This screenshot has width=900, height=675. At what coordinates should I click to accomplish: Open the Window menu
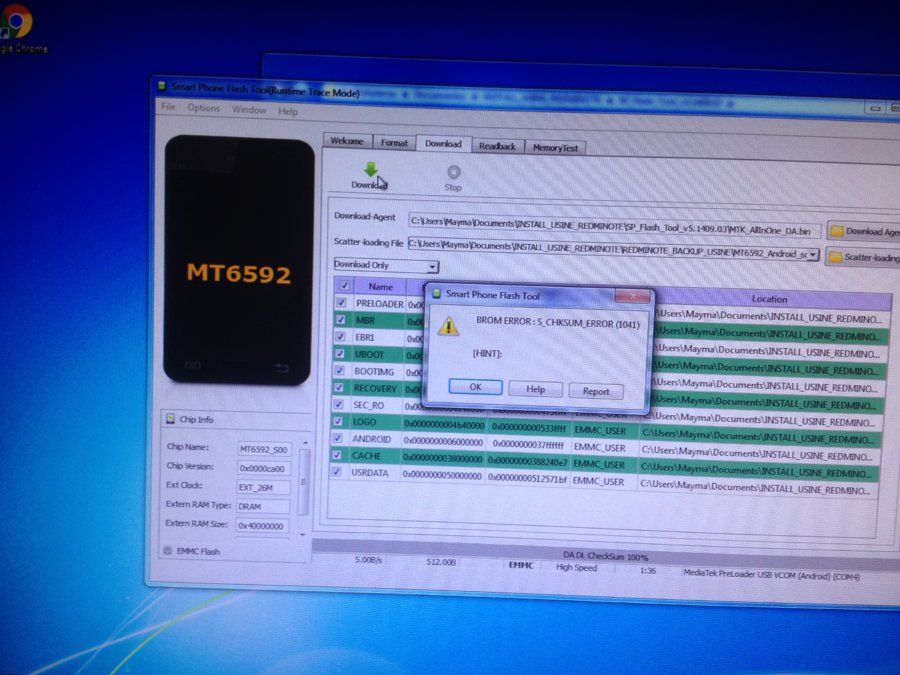pos(249,110)
